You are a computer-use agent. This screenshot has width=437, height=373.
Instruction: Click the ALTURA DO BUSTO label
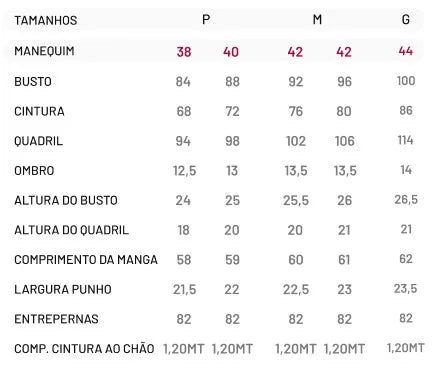pyautogui.click(x=66, y=200)
